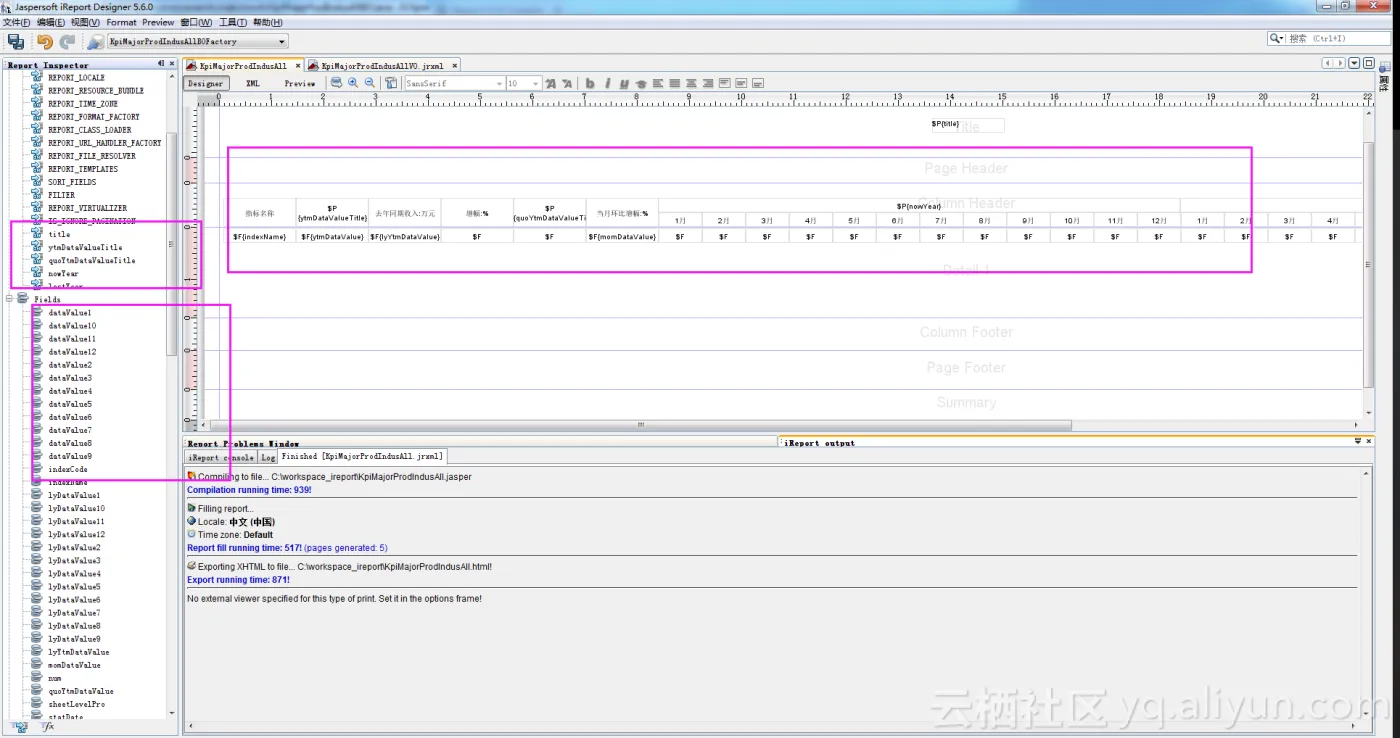
Task: Toggle strikethrough formatting
Action: click(641, 83)
